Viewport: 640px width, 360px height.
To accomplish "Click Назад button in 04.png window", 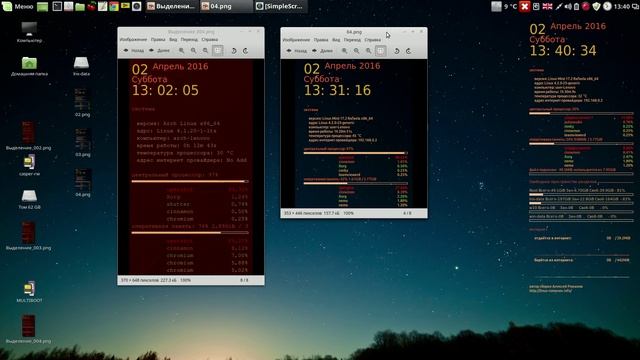I will pos(296,51).
